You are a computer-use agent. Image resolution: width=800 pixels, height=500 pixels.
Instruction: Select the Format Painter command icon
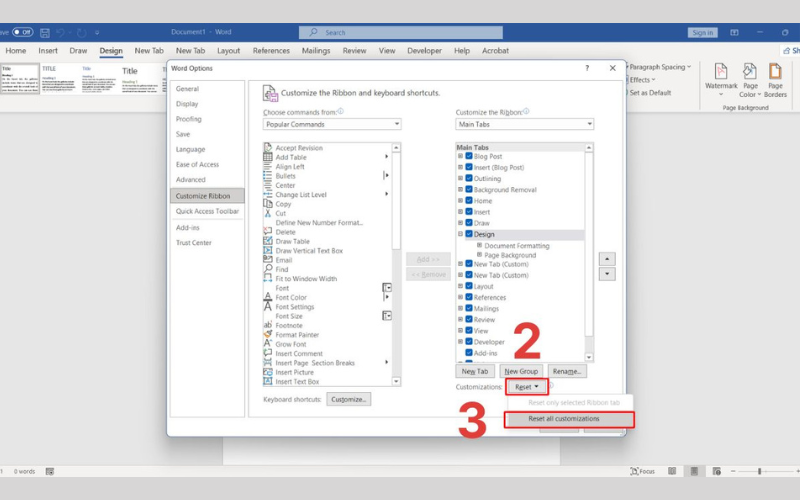click(x=268, y=335)
